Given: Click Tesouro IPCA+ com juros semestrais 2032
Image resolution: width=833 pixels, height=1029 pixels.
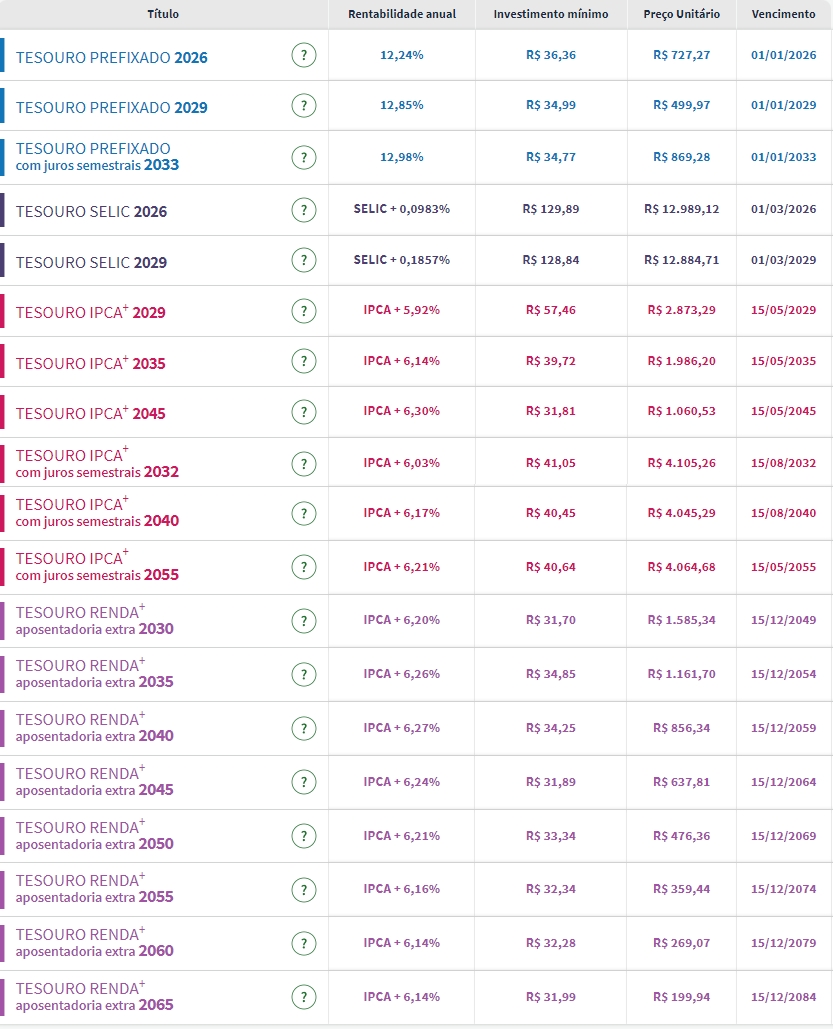Looking at the screenshot, I should (97, 463).
